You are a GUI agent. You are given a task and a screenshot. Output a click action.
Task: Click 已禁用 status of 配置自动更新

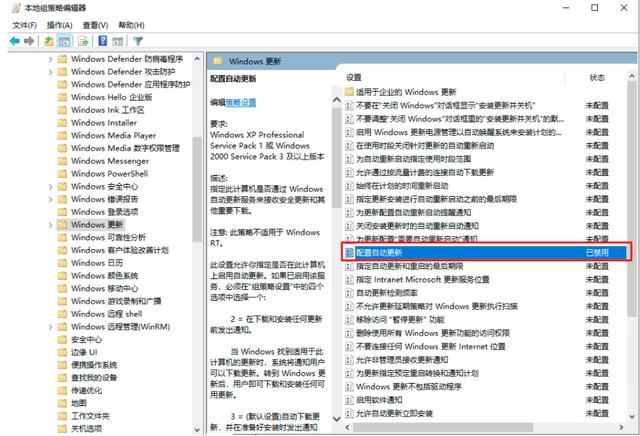coord(597,253)
